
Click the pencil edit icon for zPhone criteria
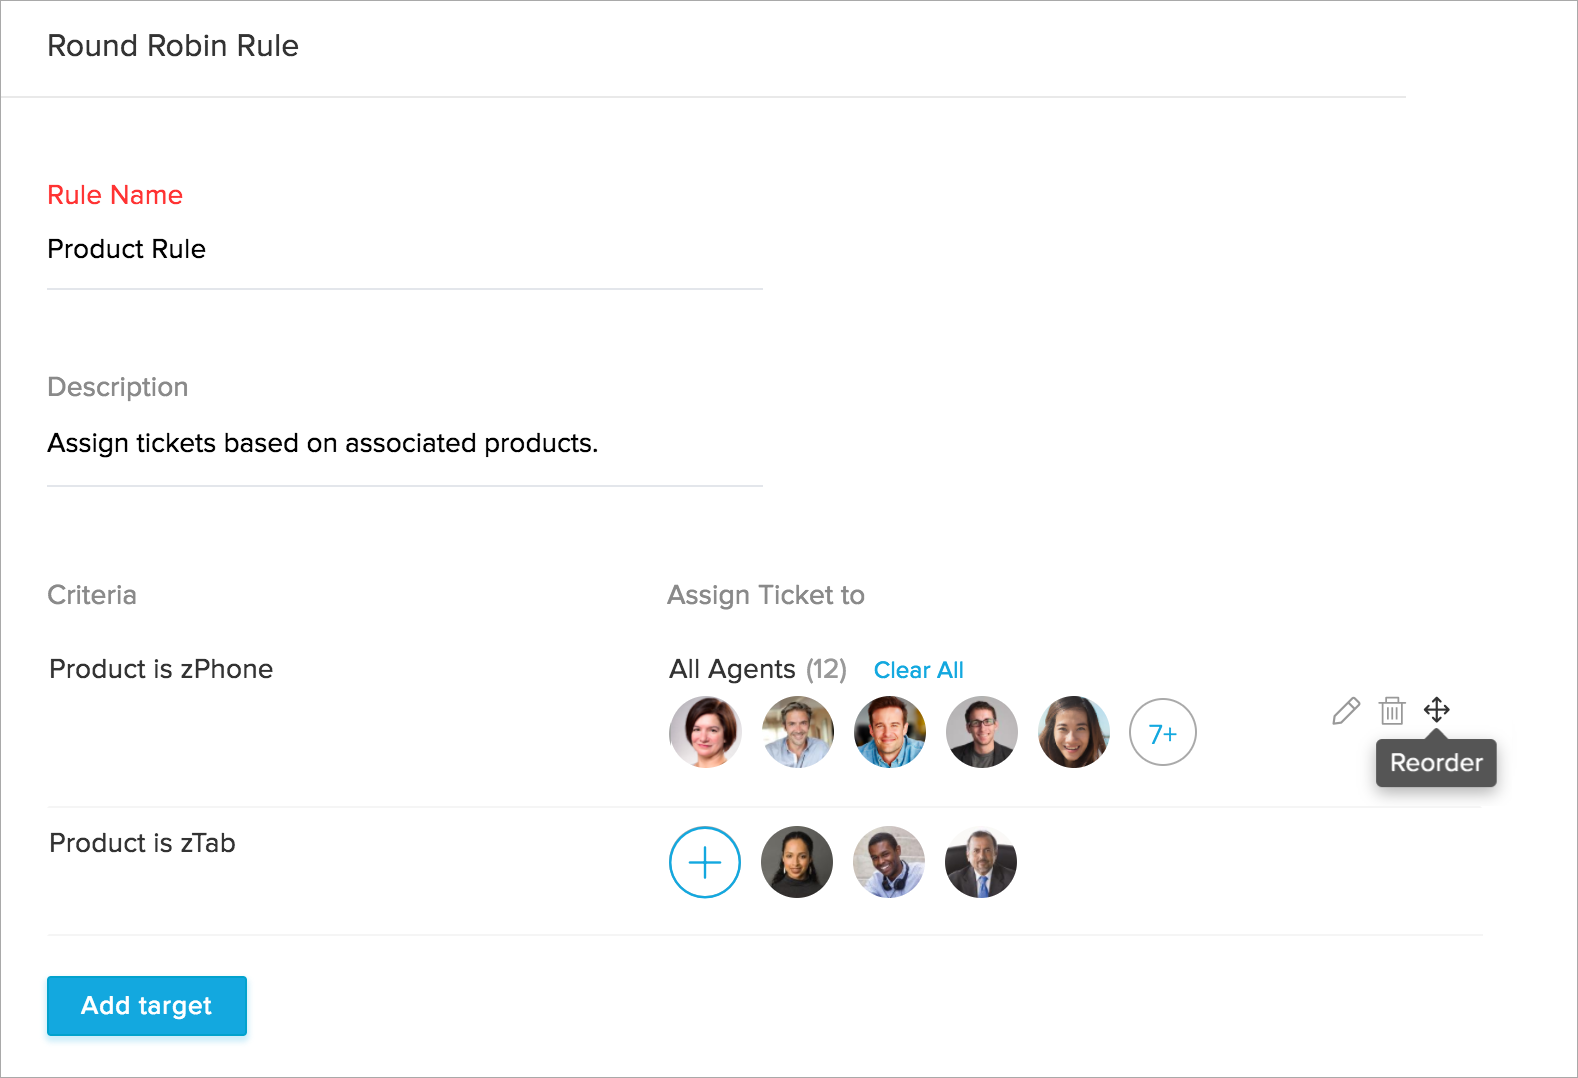1346,711
